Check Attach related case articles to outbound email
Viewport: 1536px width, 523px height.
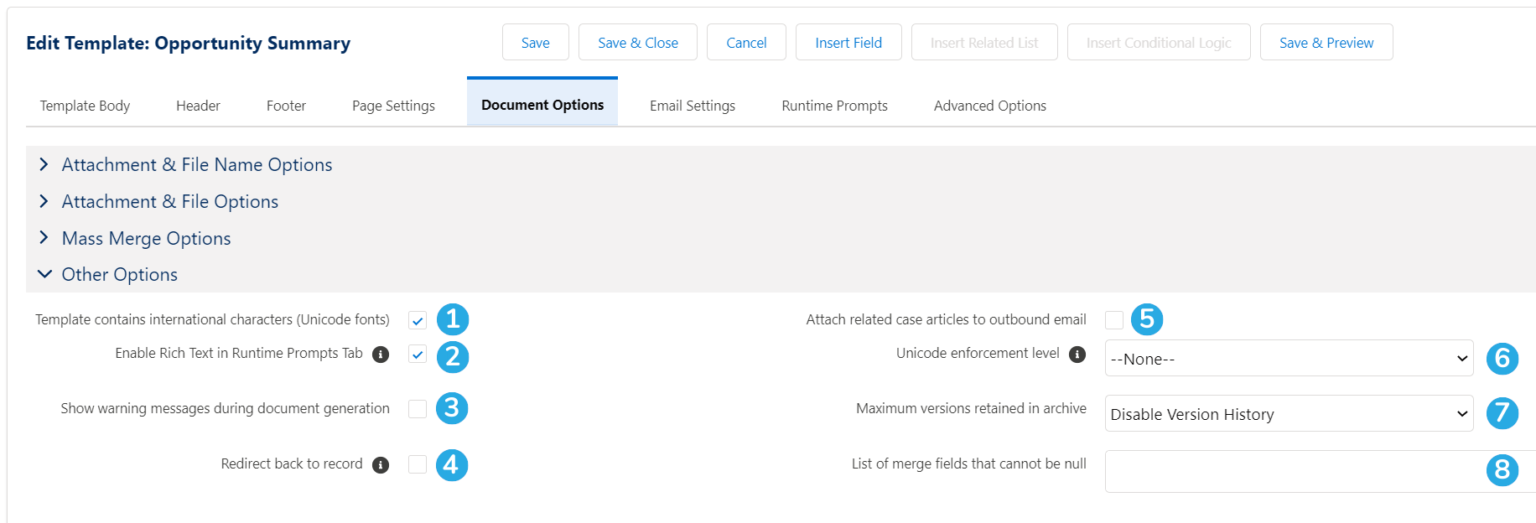tap(1114, 320)
